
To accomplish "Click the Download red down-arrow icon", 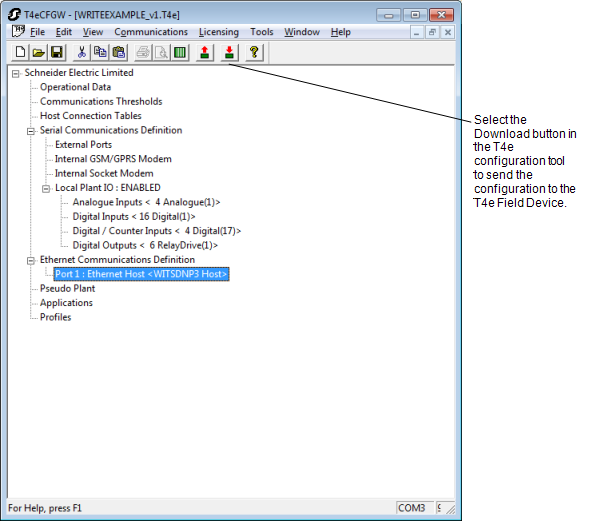I will coord(229,52).
